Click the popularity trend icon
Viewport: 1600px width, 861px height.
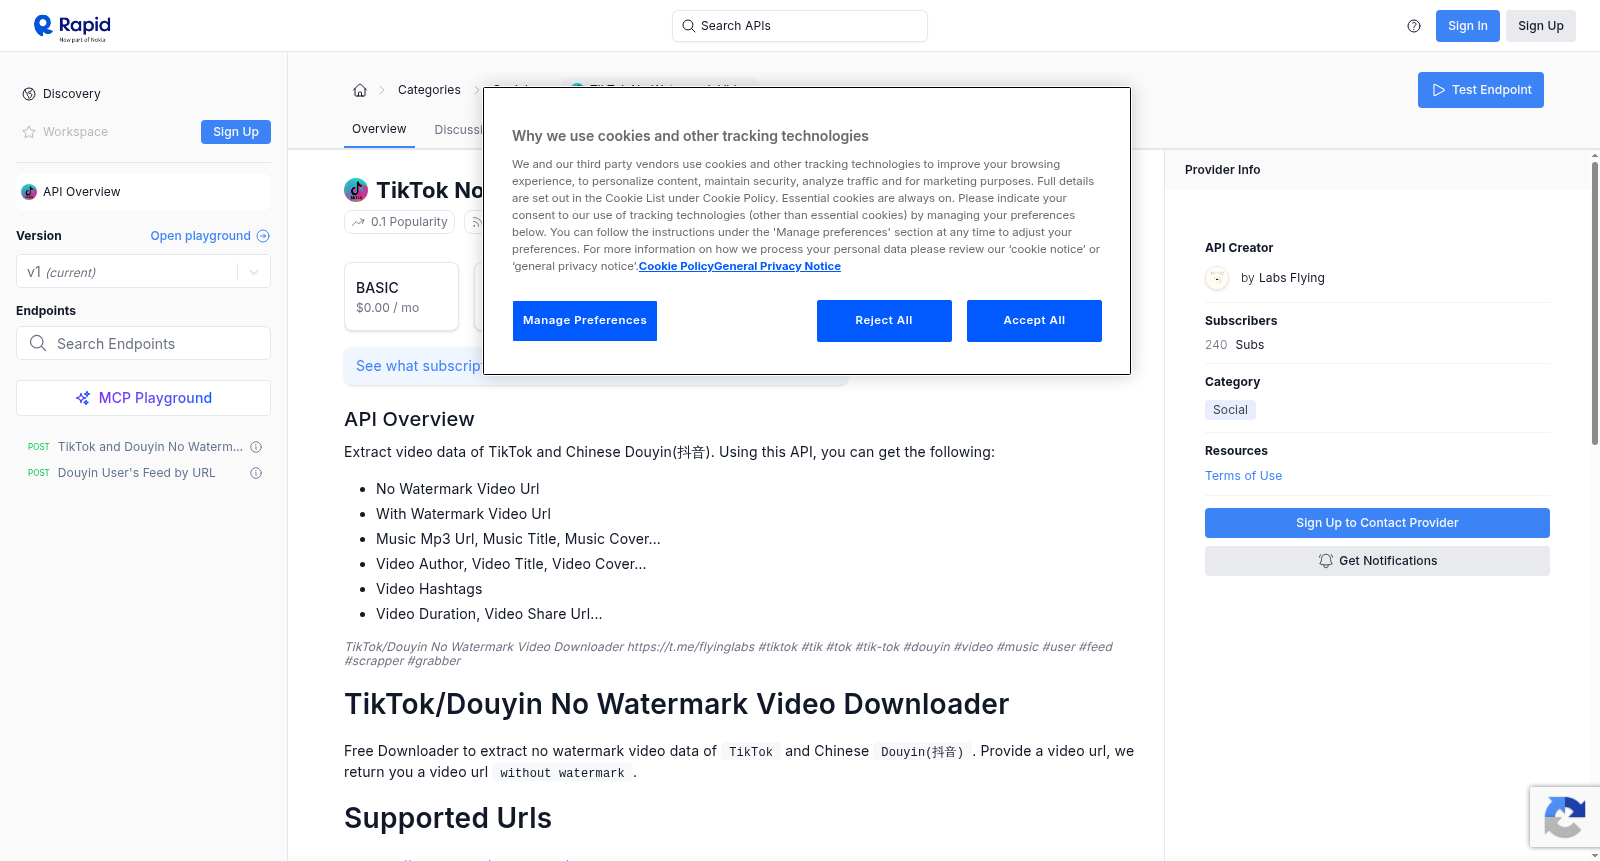[x=358, y=222]
